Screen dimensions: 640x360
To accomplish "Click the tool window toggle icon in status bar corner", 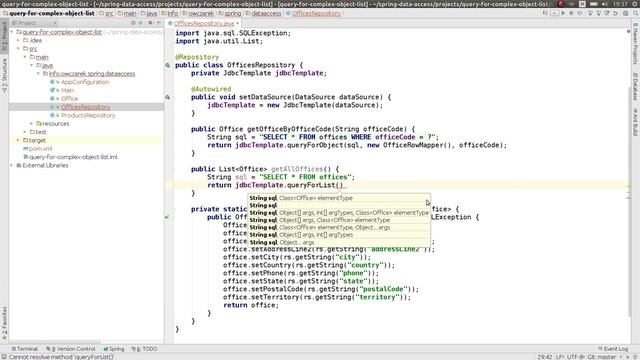I will [x=4, y=357].
